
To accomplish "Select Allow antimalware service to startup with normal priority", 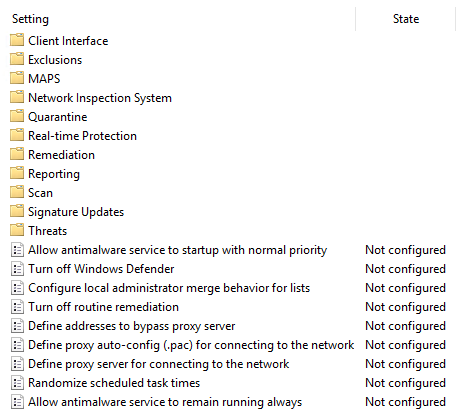I will [x=178, y=250].
